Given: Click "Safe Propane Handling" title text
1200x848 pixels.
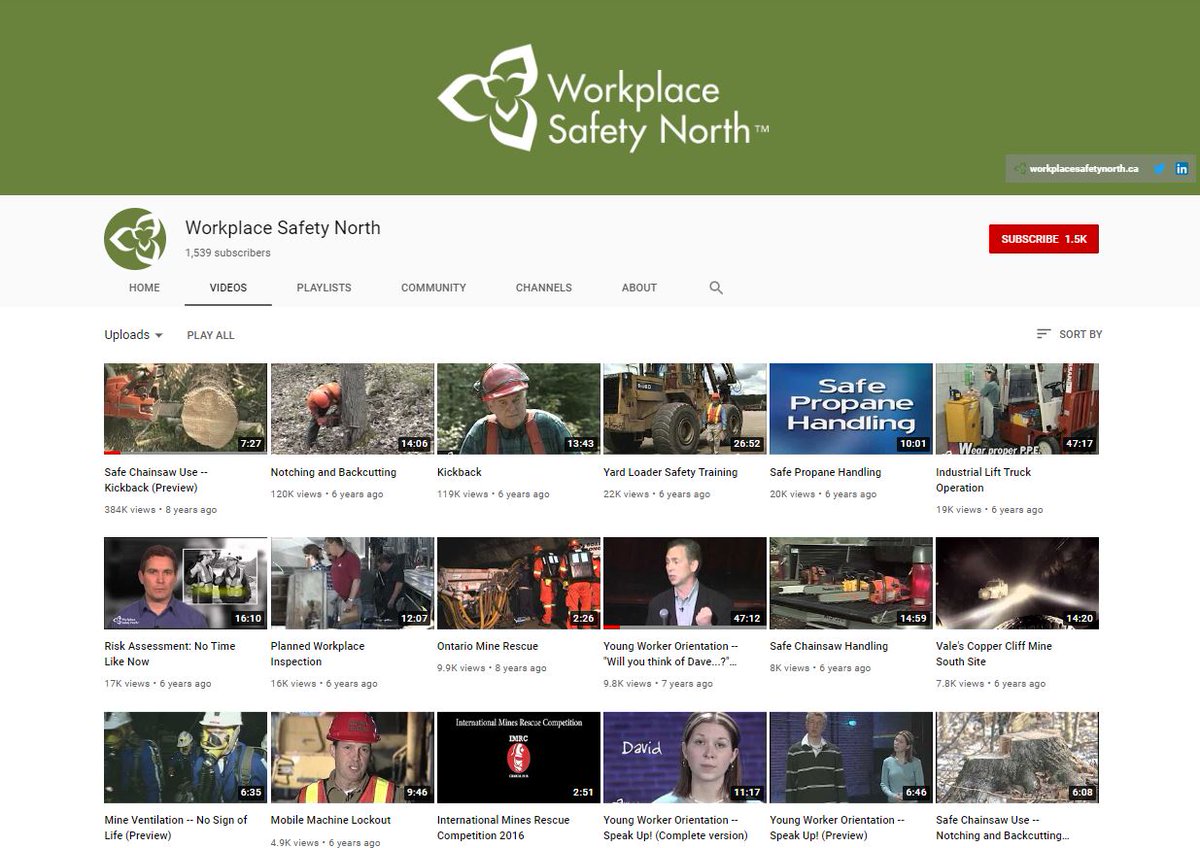Looking at the screenshot, I should pos(825,472).
